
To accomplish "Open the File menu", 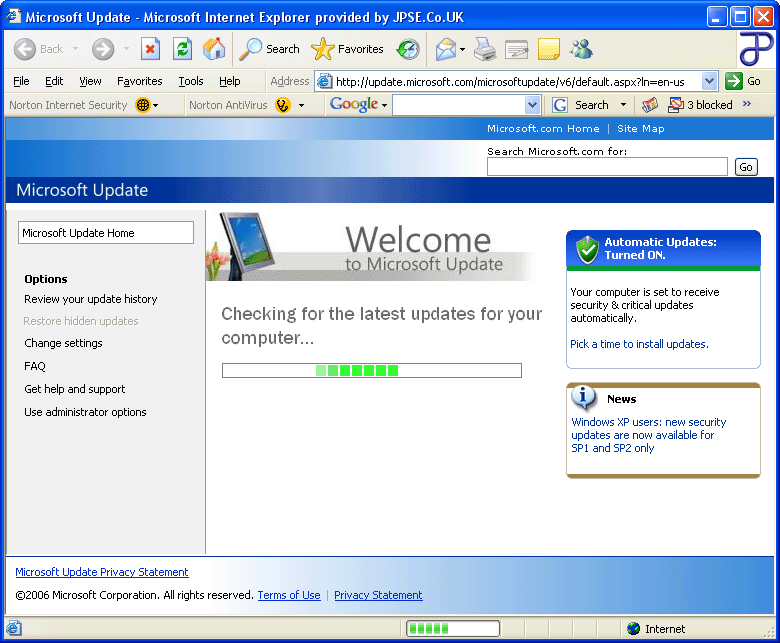I will point(21,81).
